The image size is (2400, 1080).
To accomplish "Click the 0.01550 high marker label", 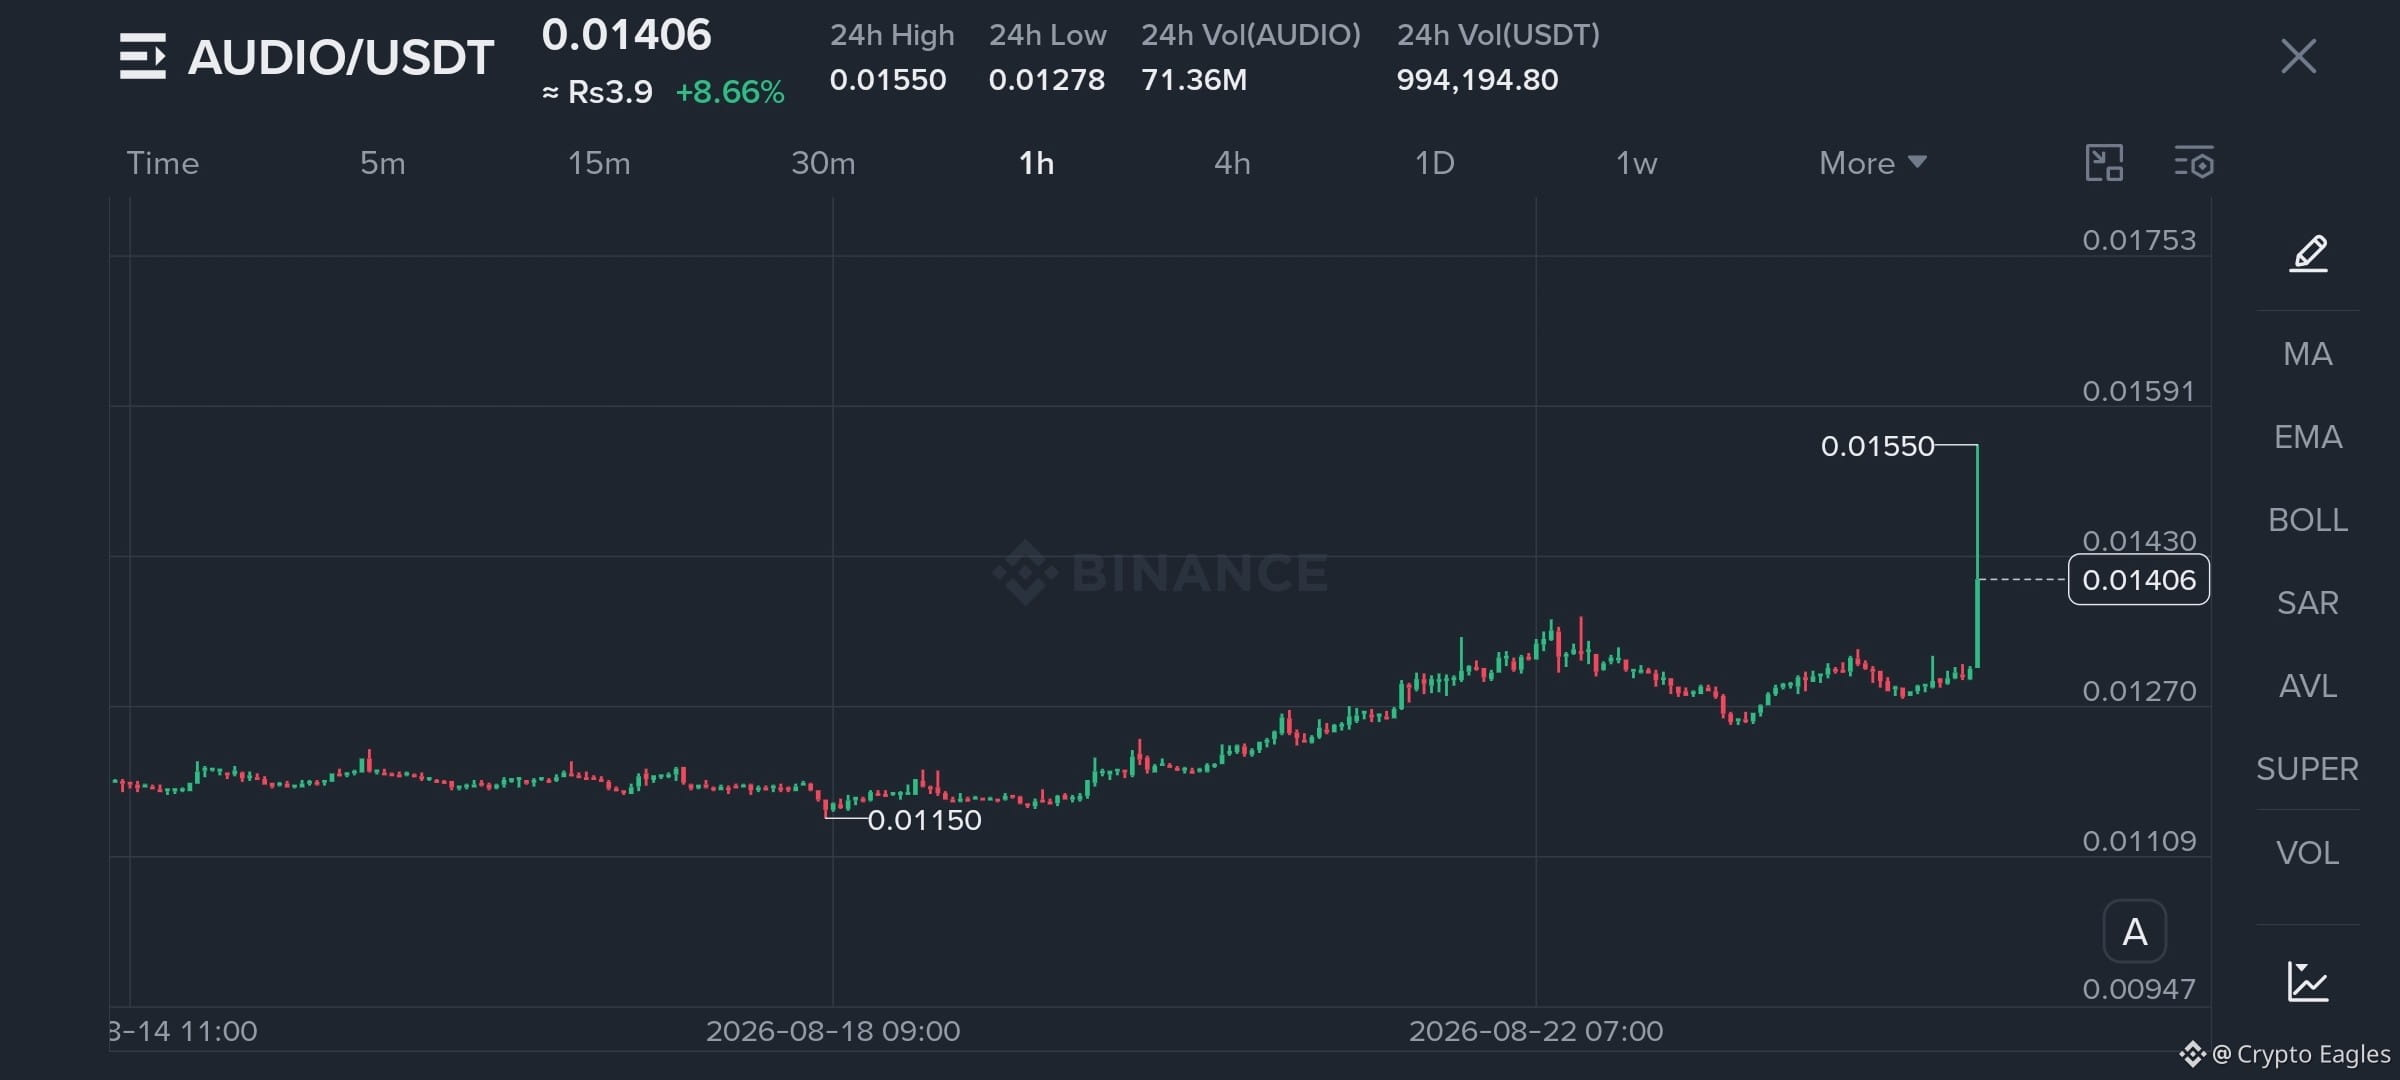I will (1878, 446).
